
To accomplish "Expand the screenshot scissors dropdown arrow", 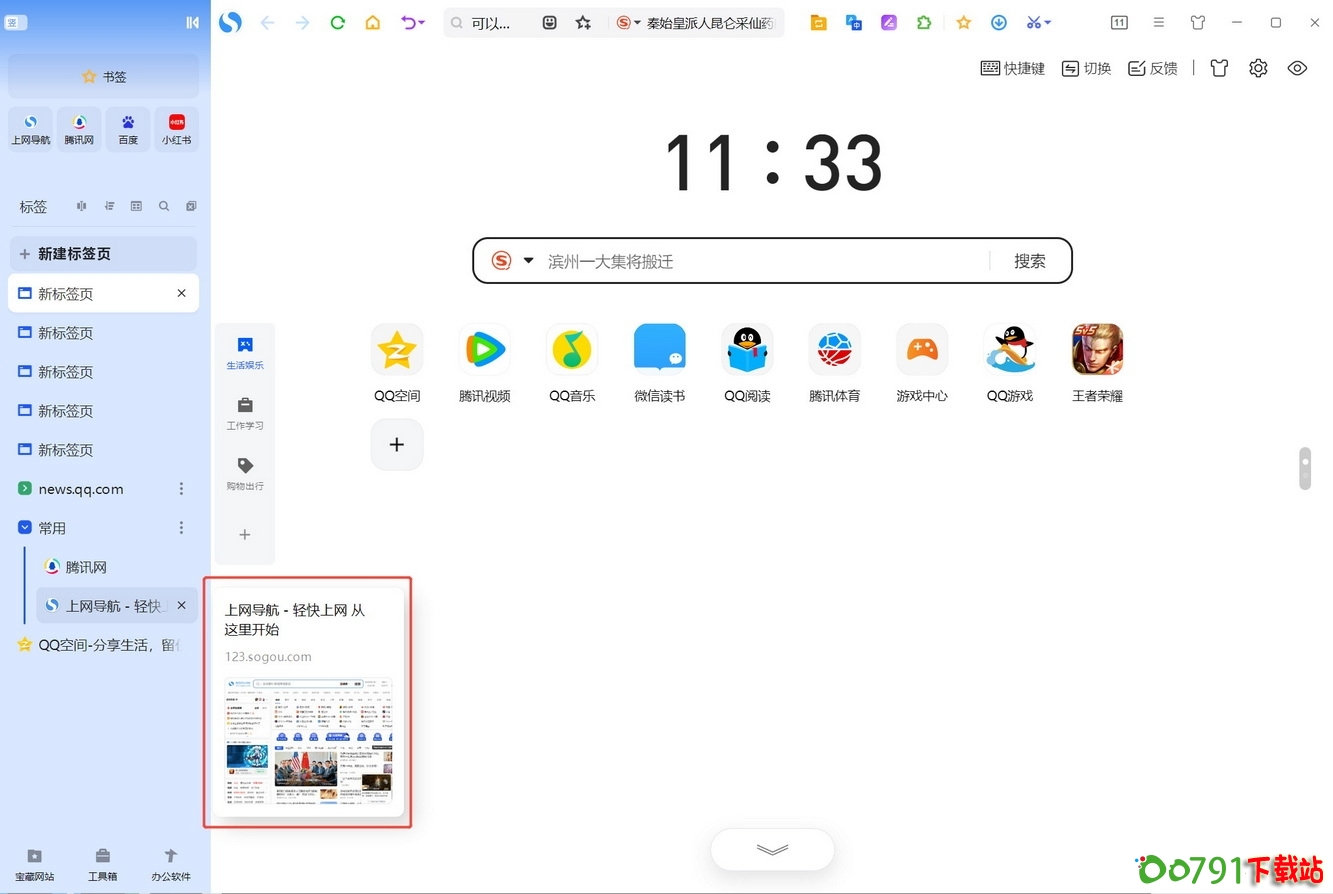I will (1048, 22).
